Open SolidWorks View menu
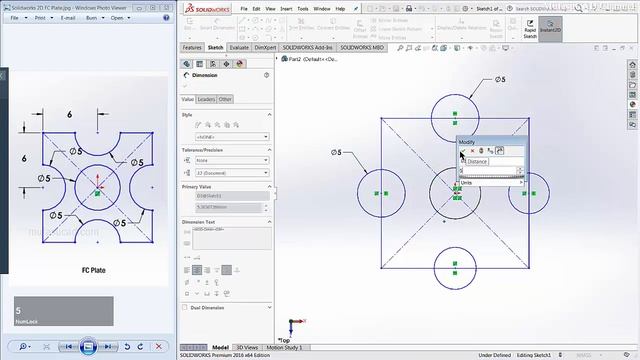This screenshot has width=640, height=360. click(270, 9)
